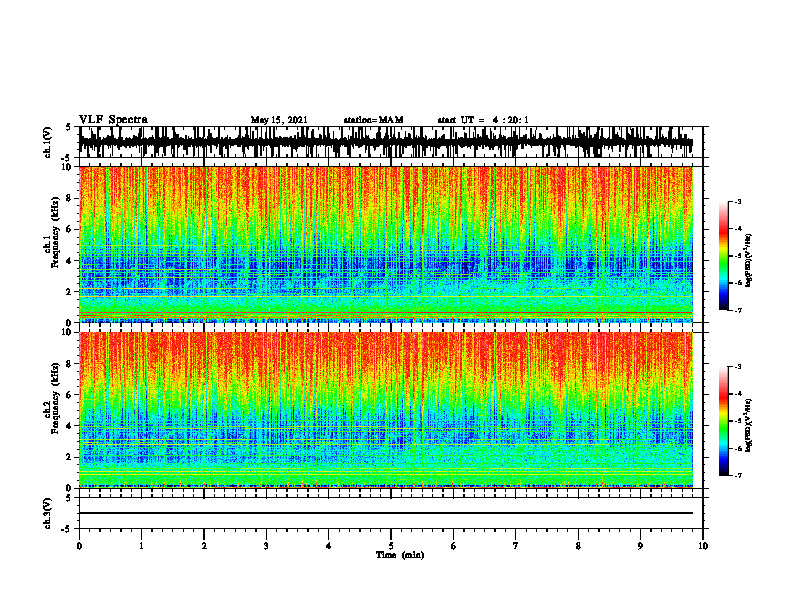The image size is (792, 612).
Task: Click the log(PSD) label beside ch.2 color bar
Action: pos(748,425)
